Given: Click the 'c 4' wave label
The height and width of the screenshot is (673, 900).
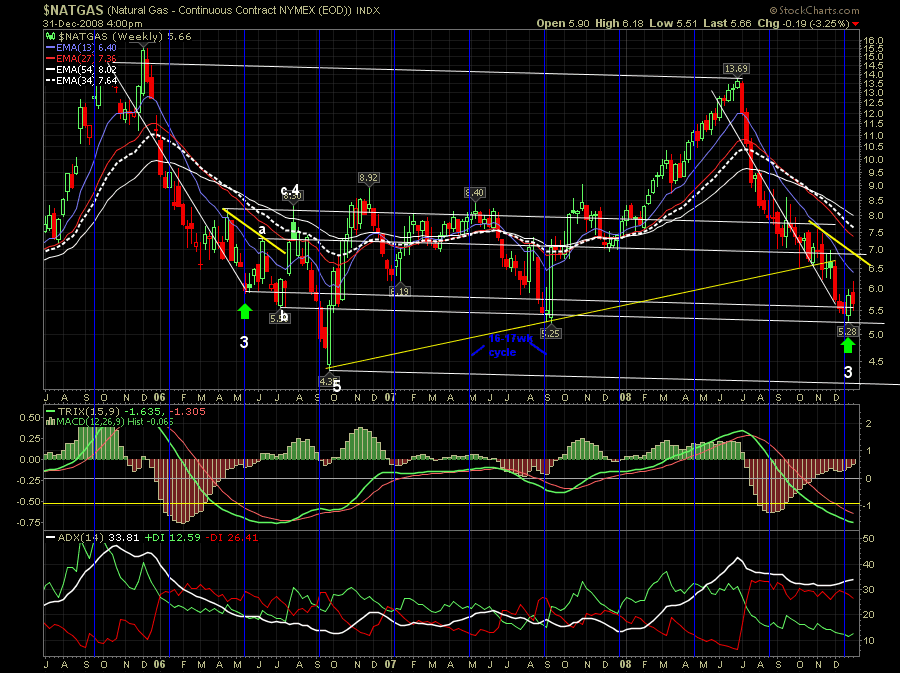Looking at the screenshot, I should click(x=290, y=190).
